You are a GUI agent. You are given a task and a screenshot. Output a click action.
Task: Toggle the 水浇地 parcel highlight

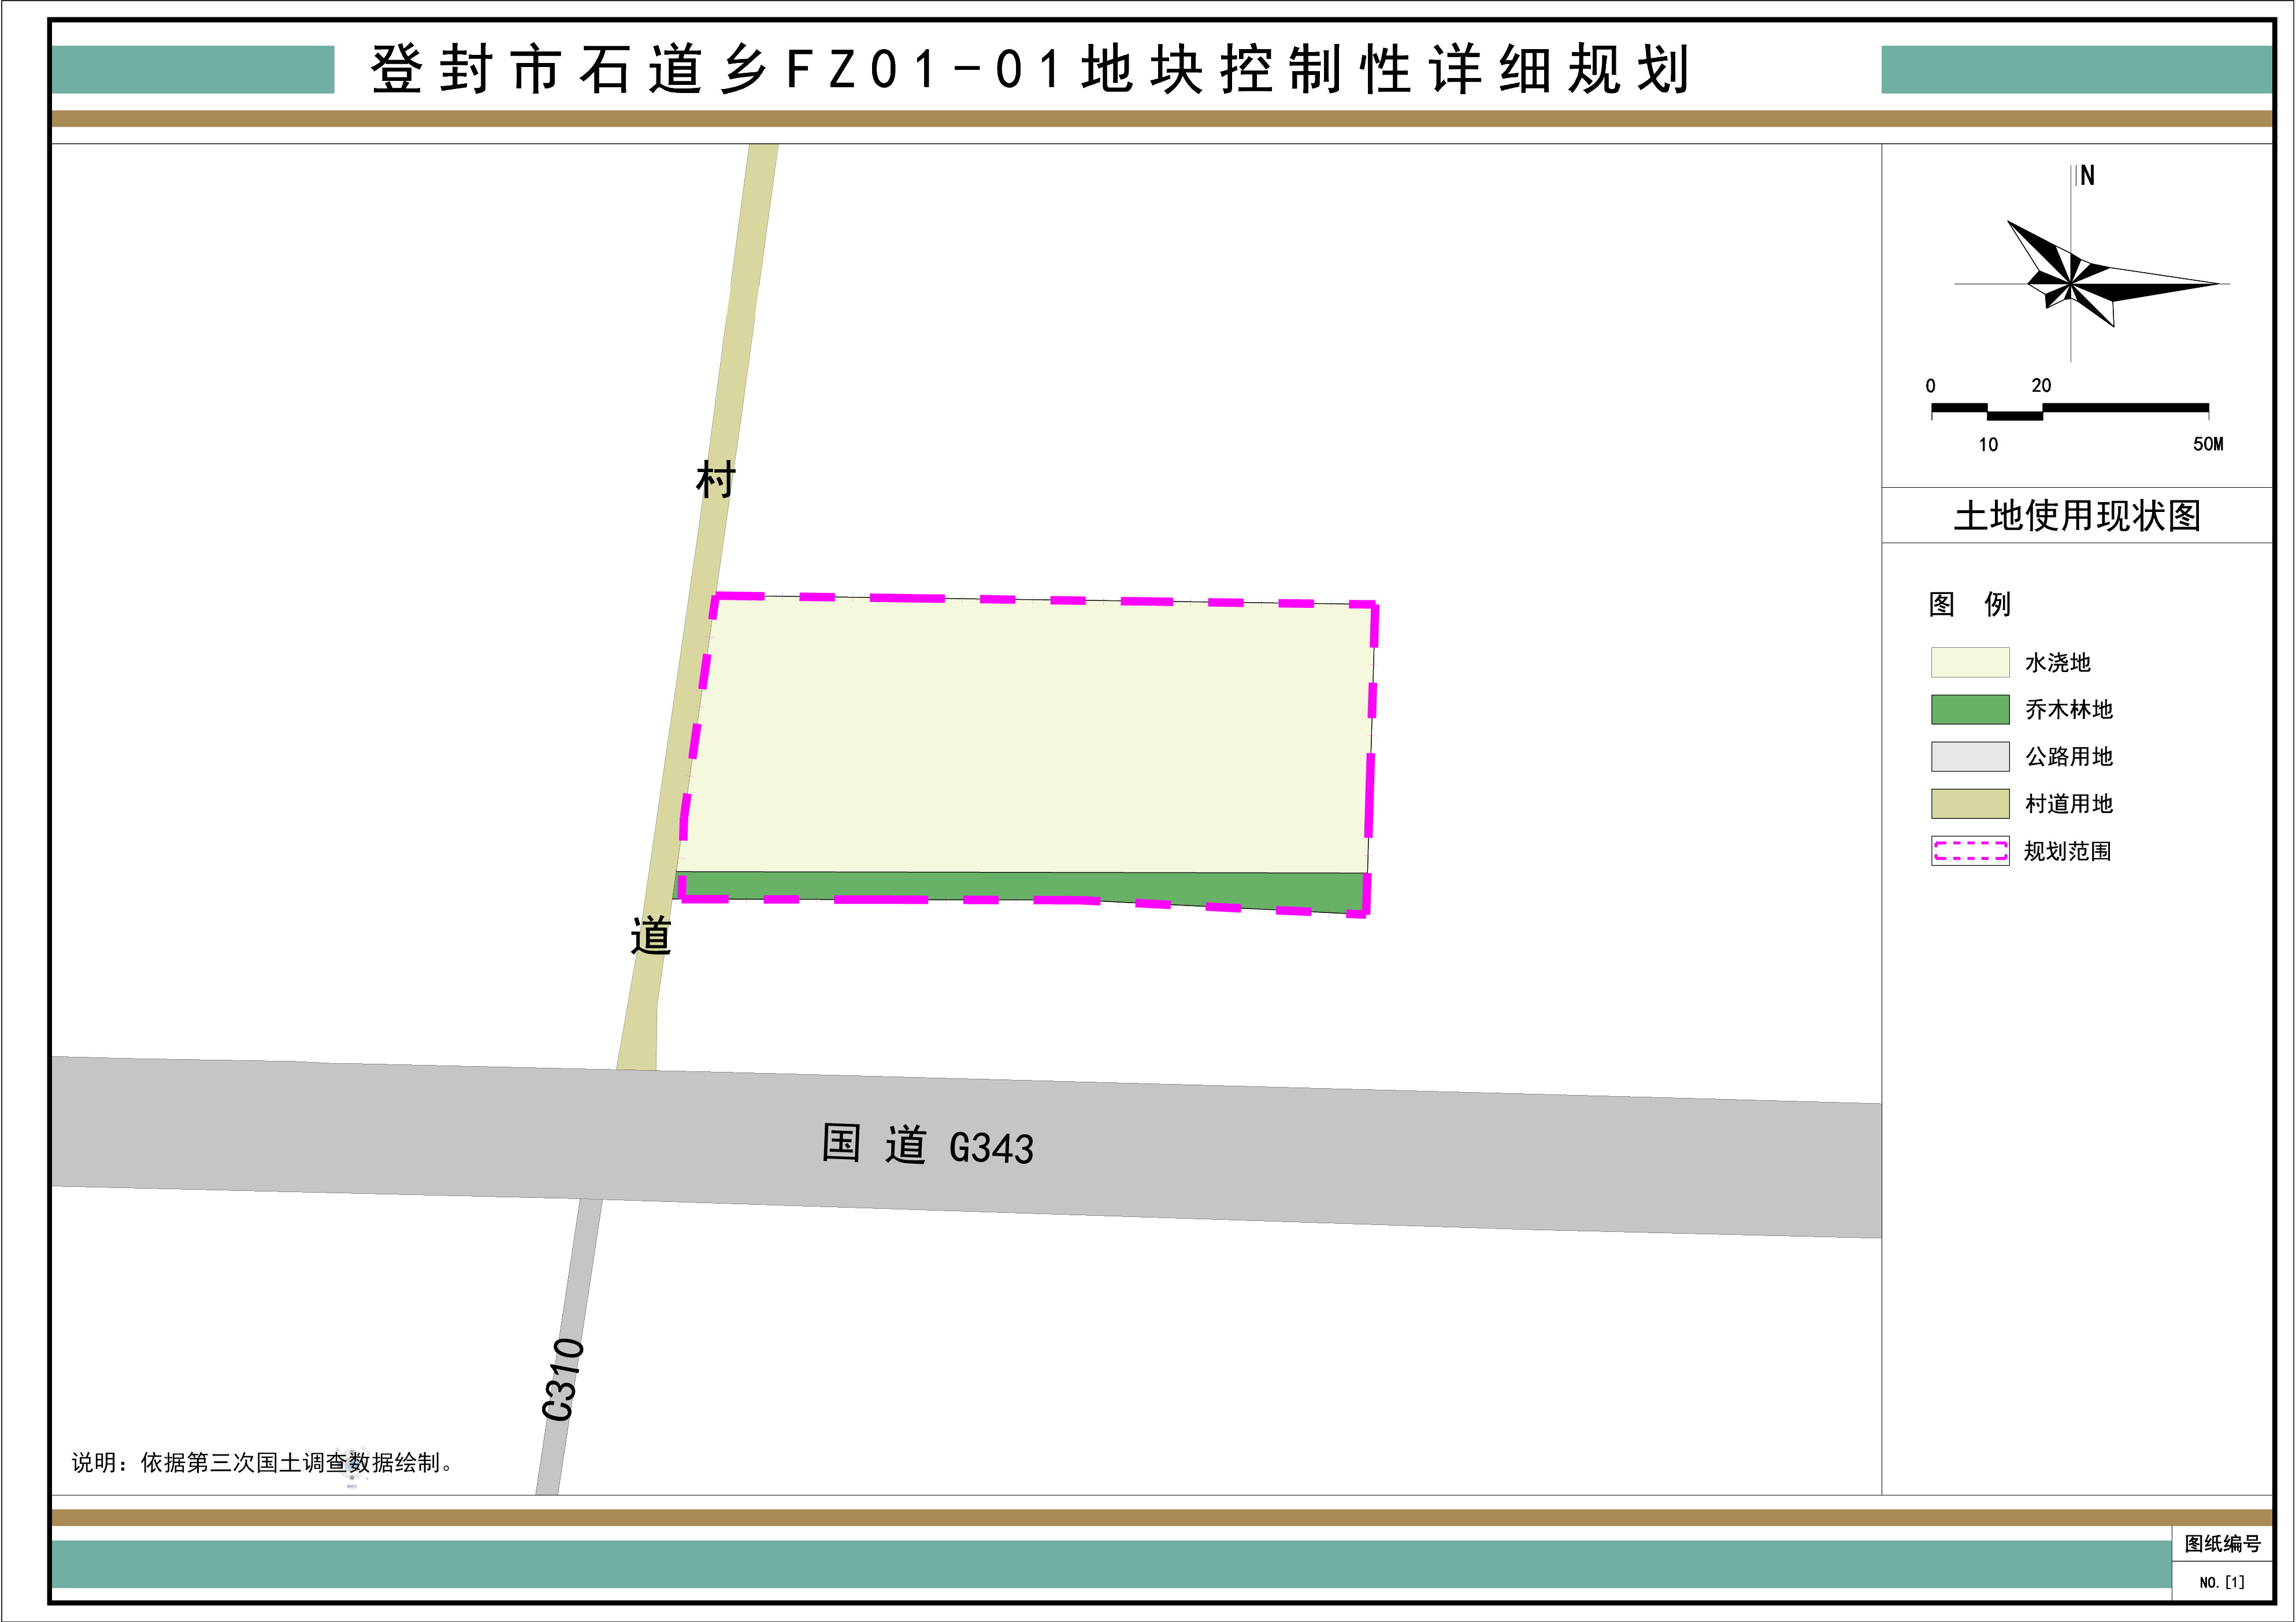click(1030, 730)
